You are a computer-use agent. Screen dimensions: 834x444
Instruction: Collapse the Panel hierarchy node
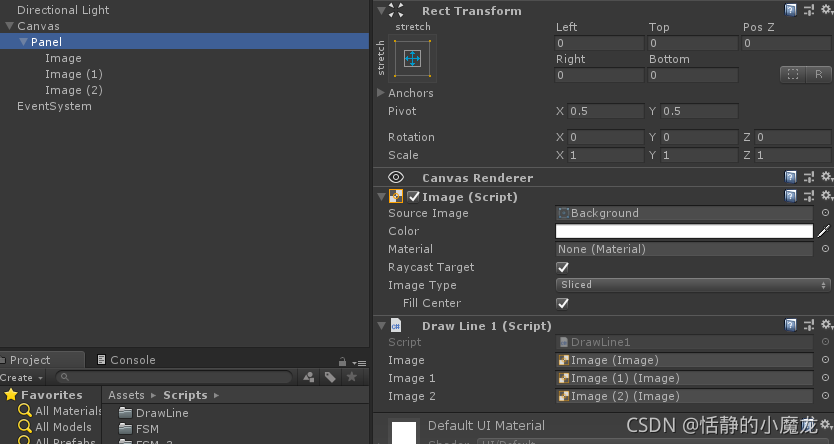23,41
